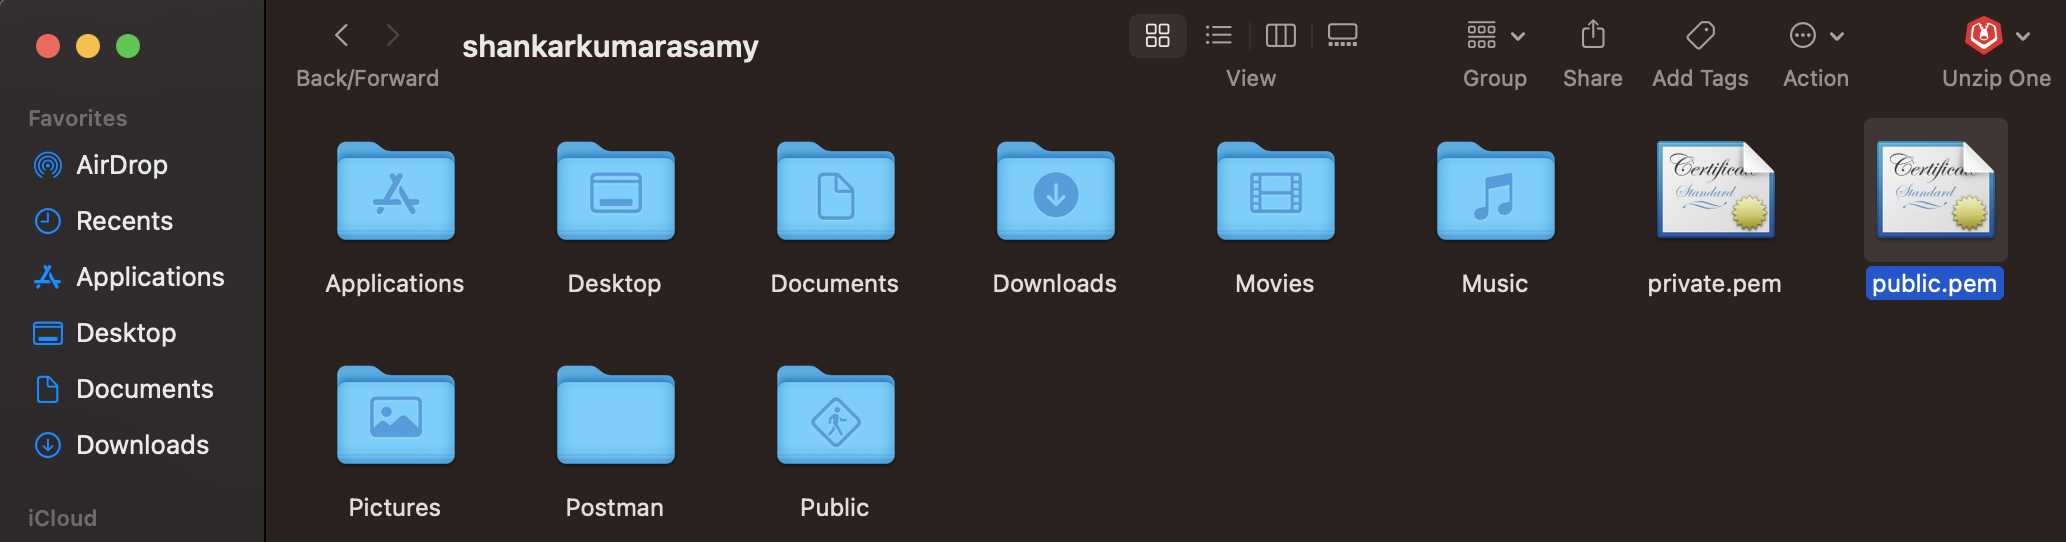
Task: Go back with the back arrow
Action: coord(342,36)
